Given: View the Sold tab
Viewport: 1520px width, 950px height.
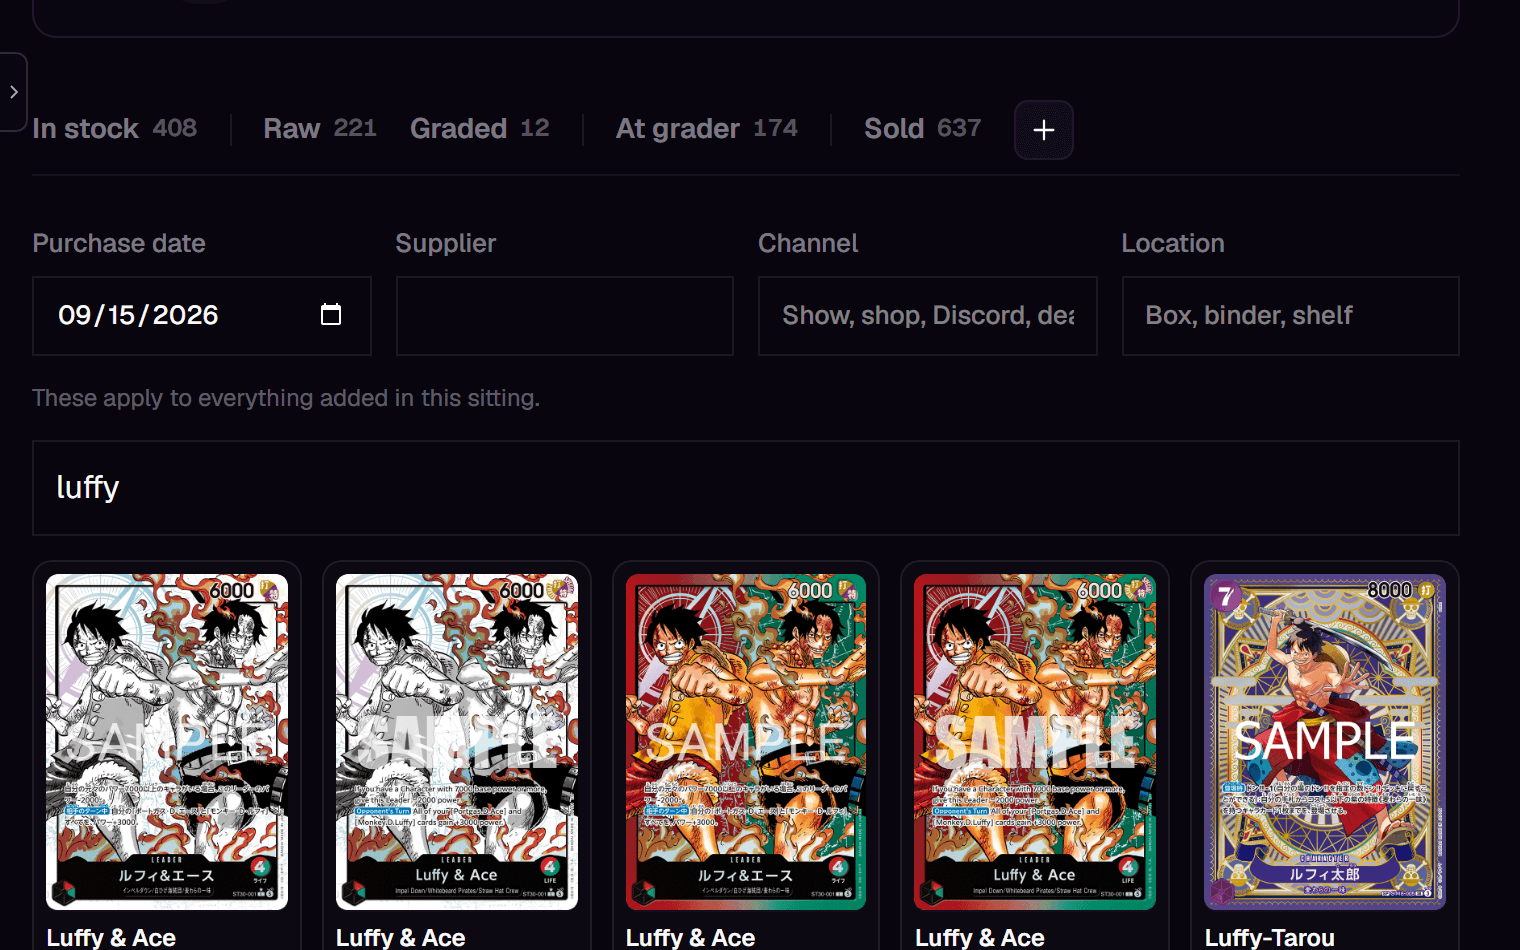Looking at the screenshot, I should point(922,129).
